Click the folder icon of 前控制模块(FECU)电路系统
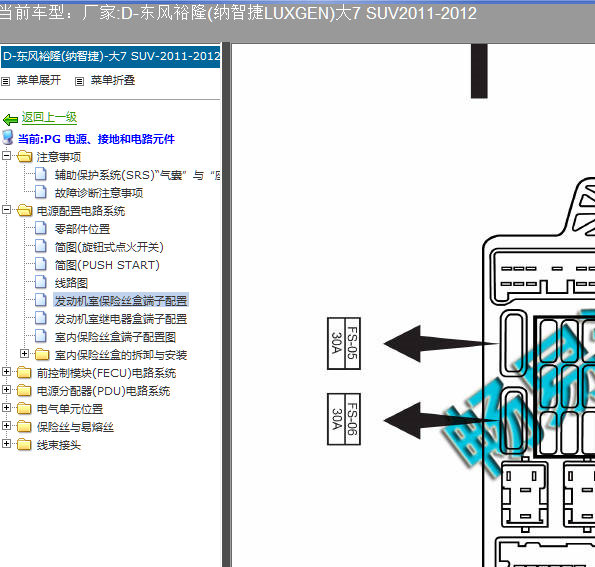Image resolution: width=595 pixels, height=567 pixels. click(25, 372)
